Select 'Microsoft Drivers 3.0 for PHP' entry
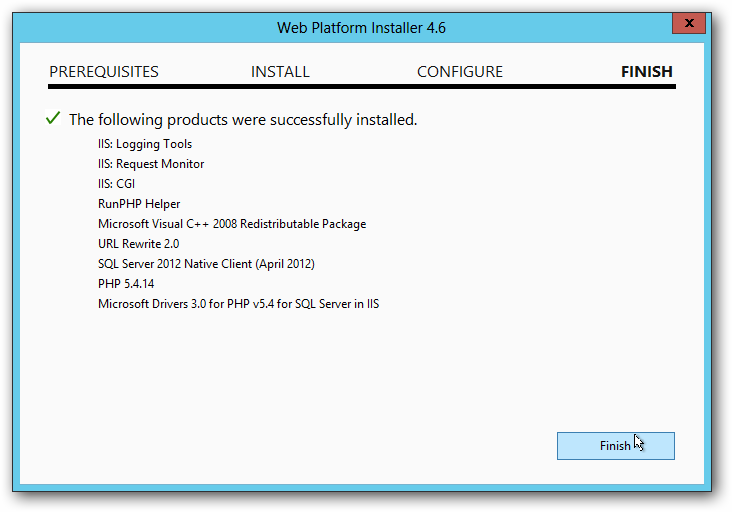This screenshot has height=512, width=732. point(239,304)
